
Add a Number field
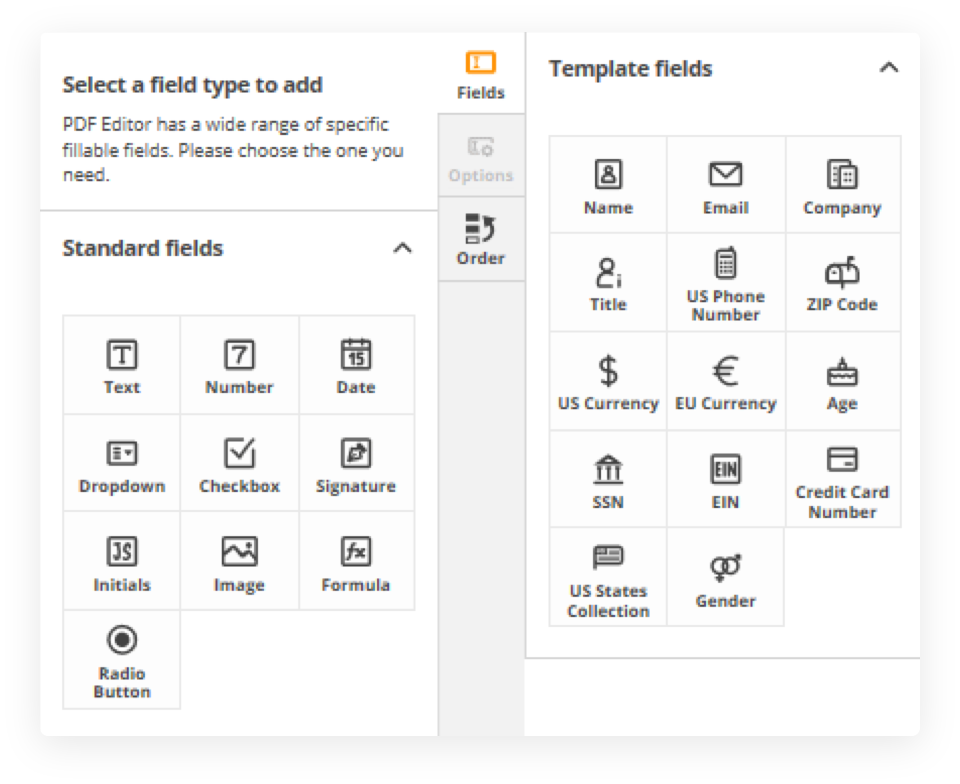click(x=239, y=365)
